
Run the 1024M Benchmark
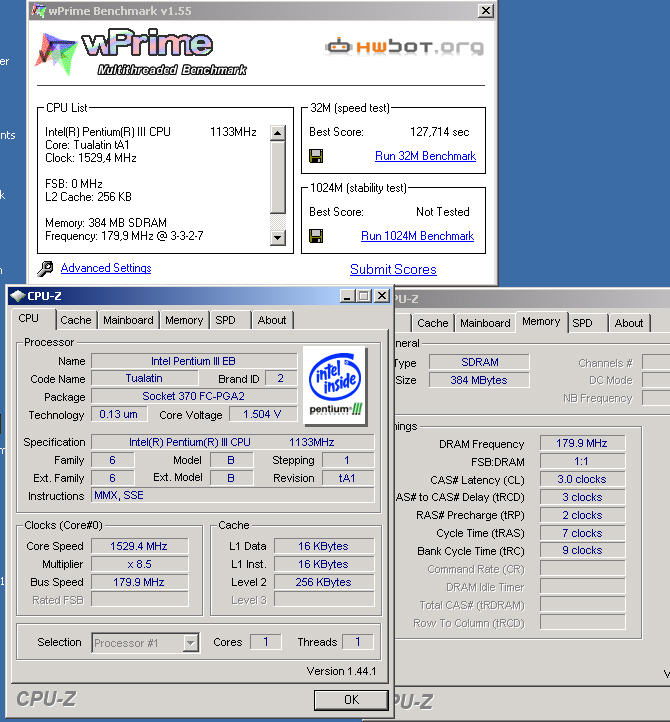pos(417,236)
